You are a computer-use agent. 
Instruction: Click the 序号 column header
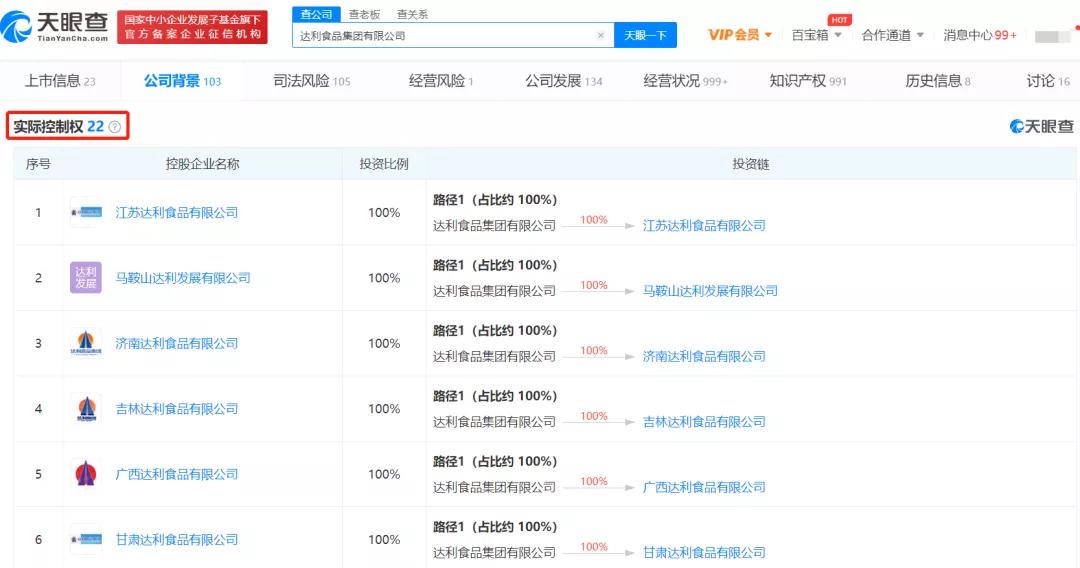[x=38, y=164]
